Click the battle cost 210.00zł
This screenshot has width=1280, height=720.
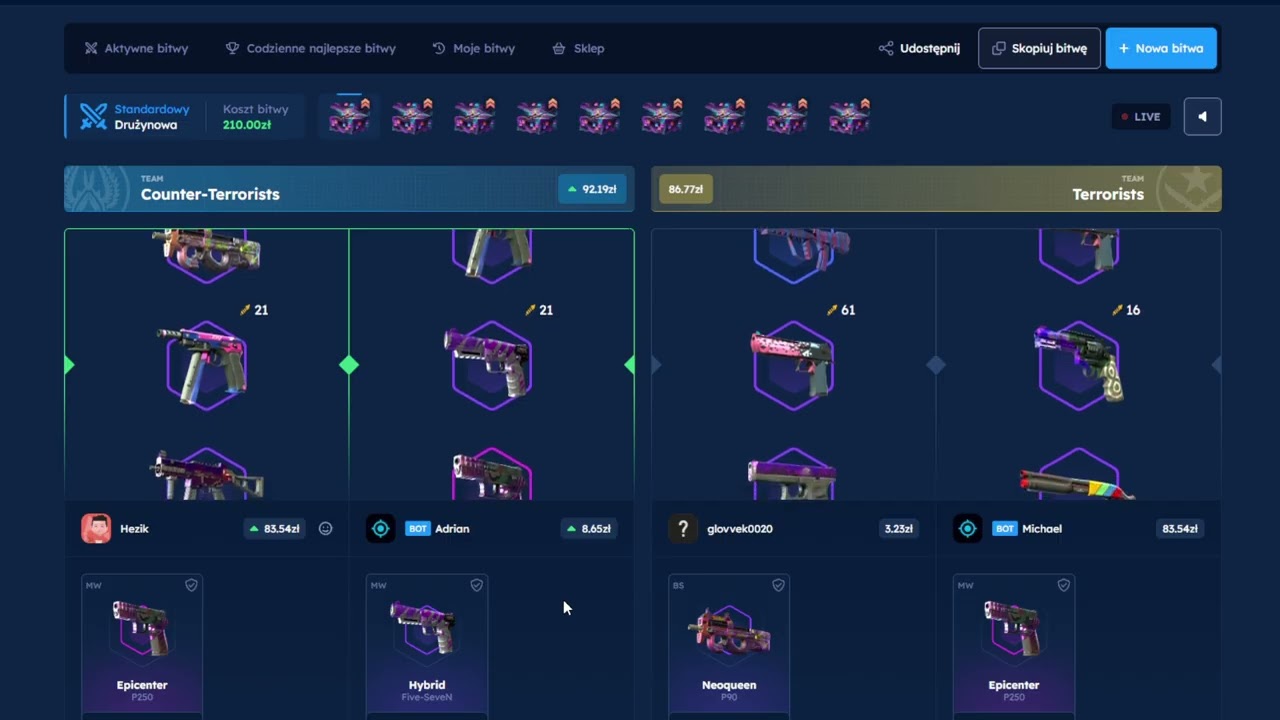point(247,125)
